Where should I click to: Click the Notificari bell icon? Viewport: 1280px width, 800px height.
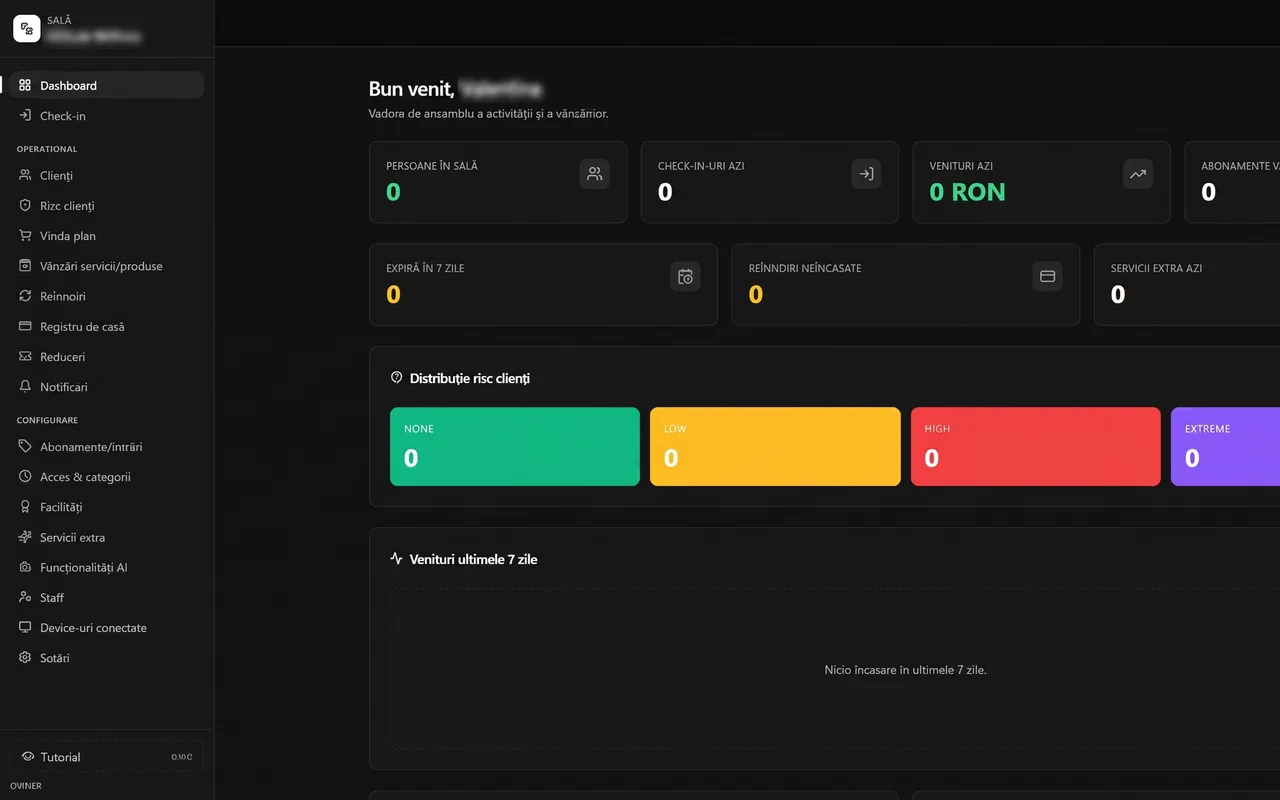25,387
